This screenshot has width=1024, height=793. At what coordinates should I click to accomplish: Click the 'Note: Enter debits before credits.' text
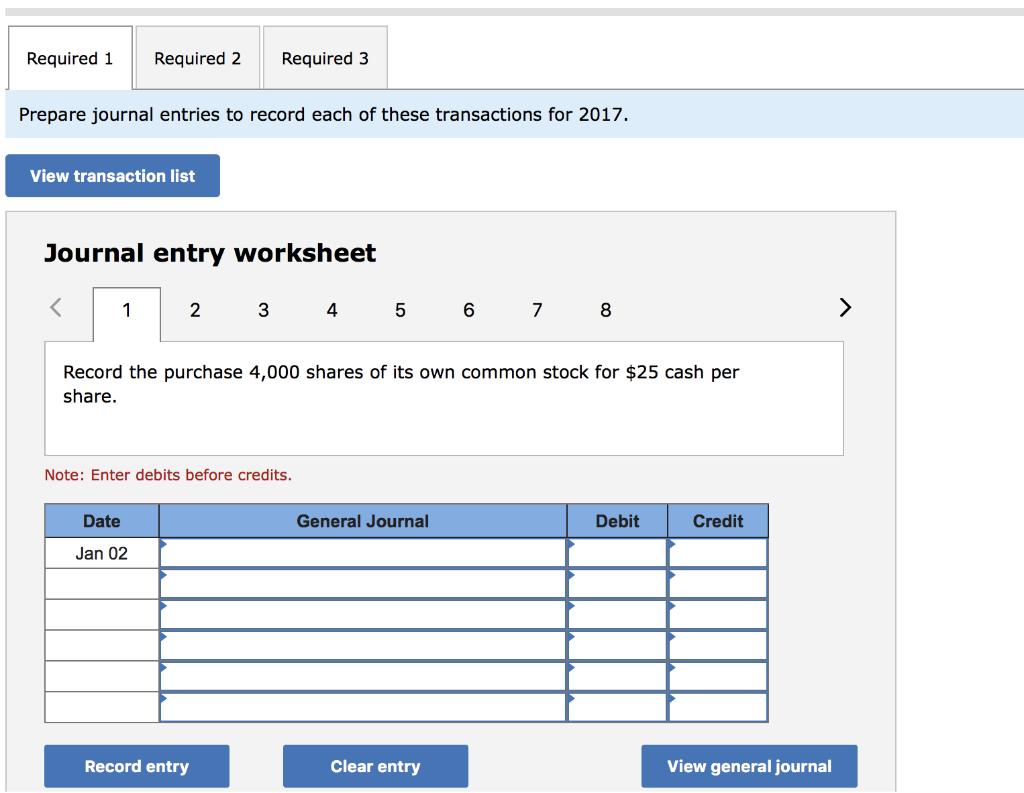pos(168,475)
